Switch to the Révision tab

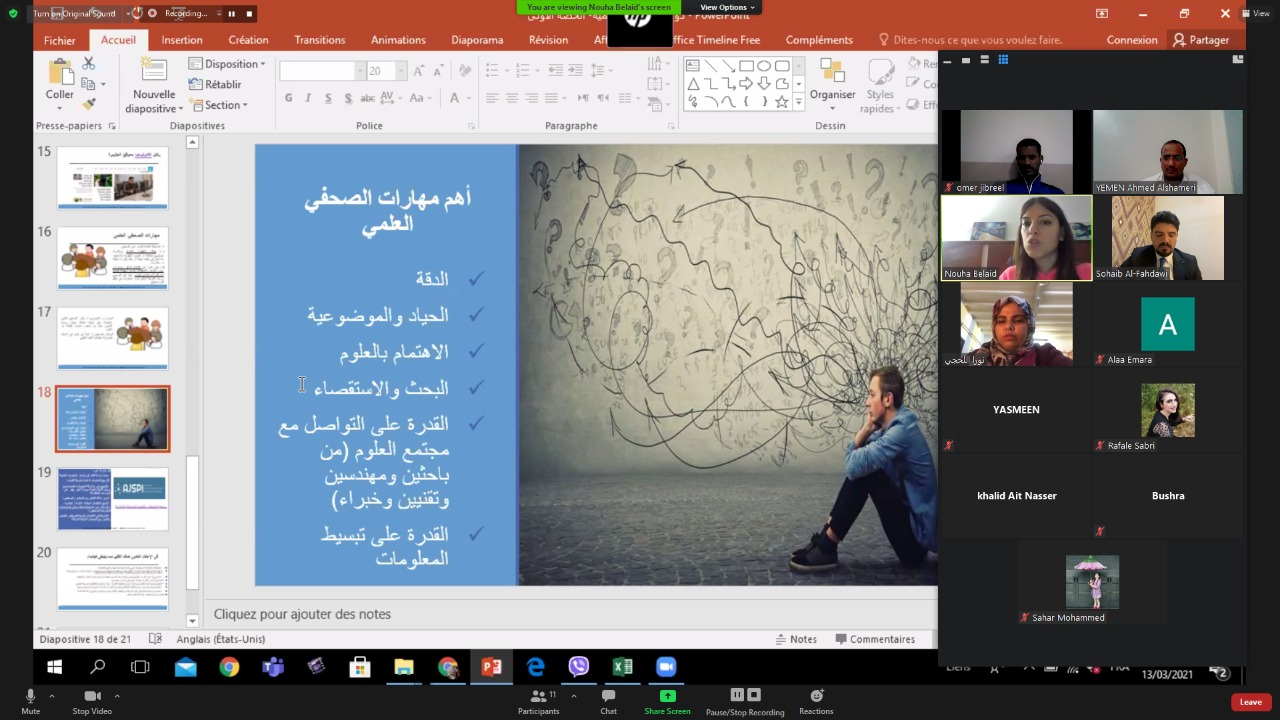[548, 40]
